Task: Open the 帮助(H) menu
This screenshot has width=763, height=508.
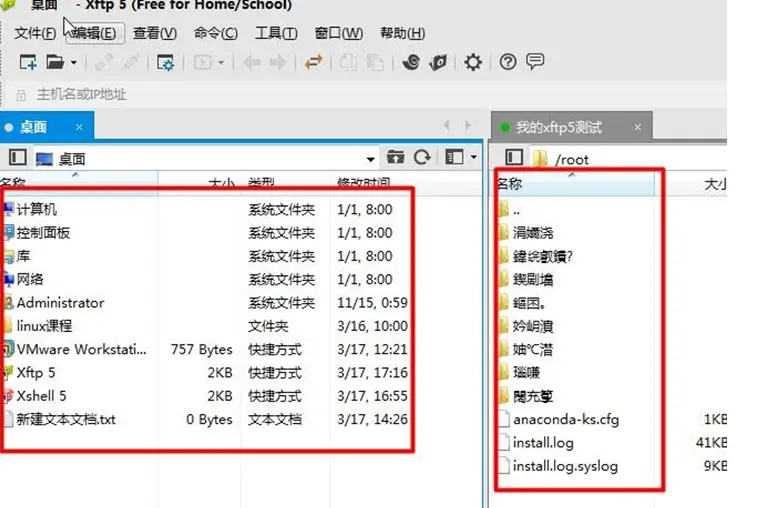Action: 402,33
